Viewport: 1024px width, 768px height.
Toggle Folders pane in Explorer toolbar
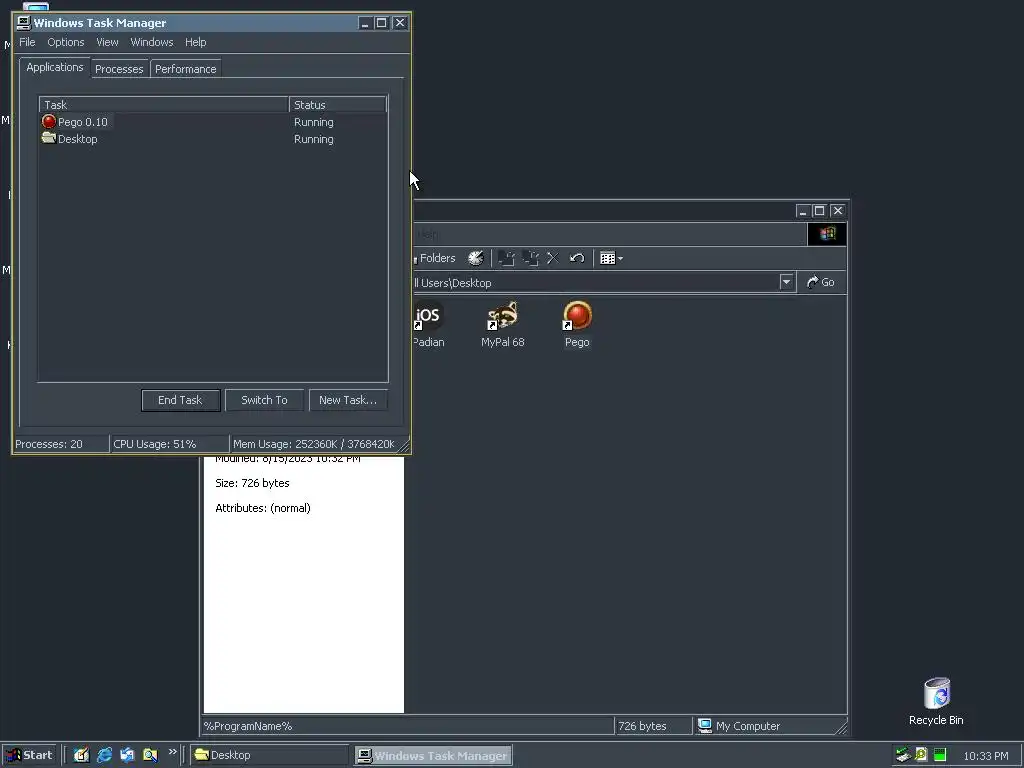(x=435, y=259)
